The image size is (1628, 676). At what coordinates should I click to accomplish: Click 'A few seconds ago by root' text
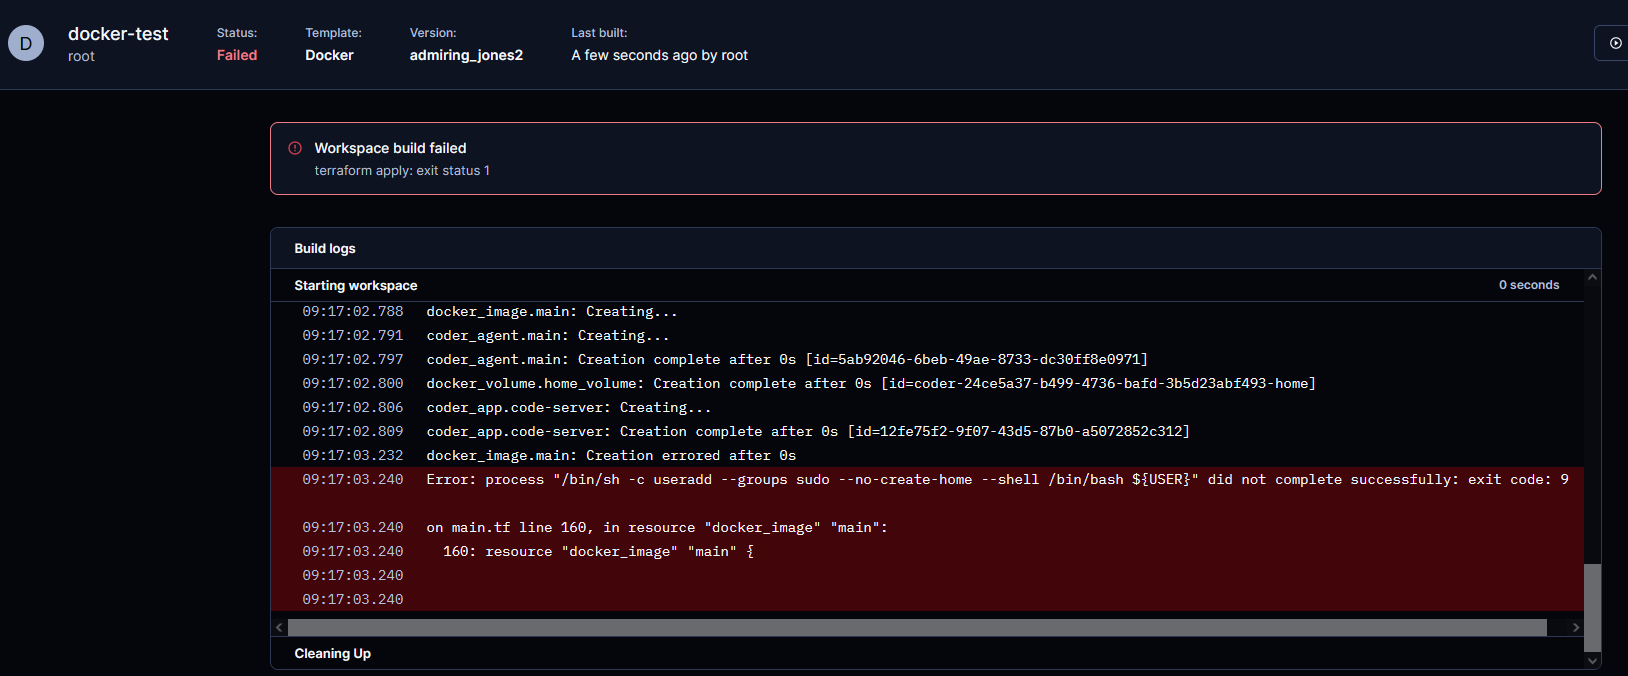click(x=659, y=55)
